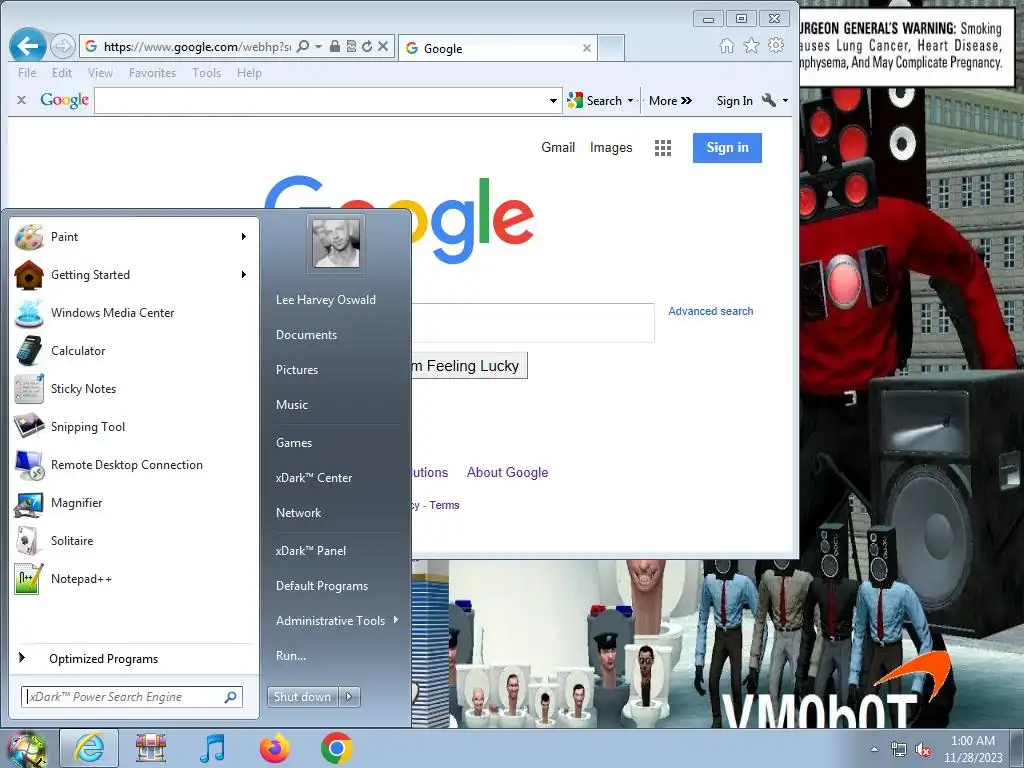Click the Start orb button
This screenshot has width=1024, height=768.
click(26, 750)
